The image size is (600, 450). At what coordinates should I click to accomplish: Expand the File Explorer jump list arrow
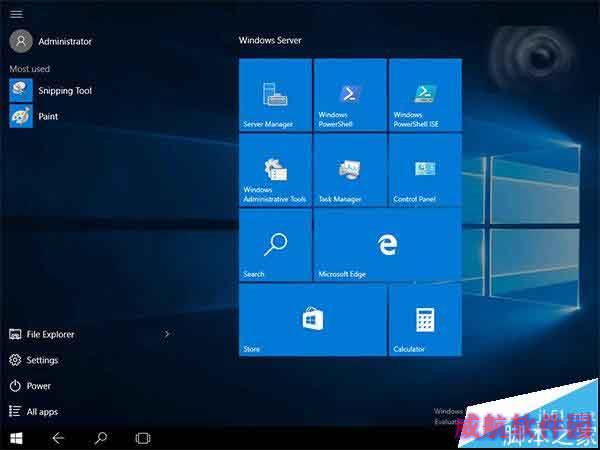166,334
